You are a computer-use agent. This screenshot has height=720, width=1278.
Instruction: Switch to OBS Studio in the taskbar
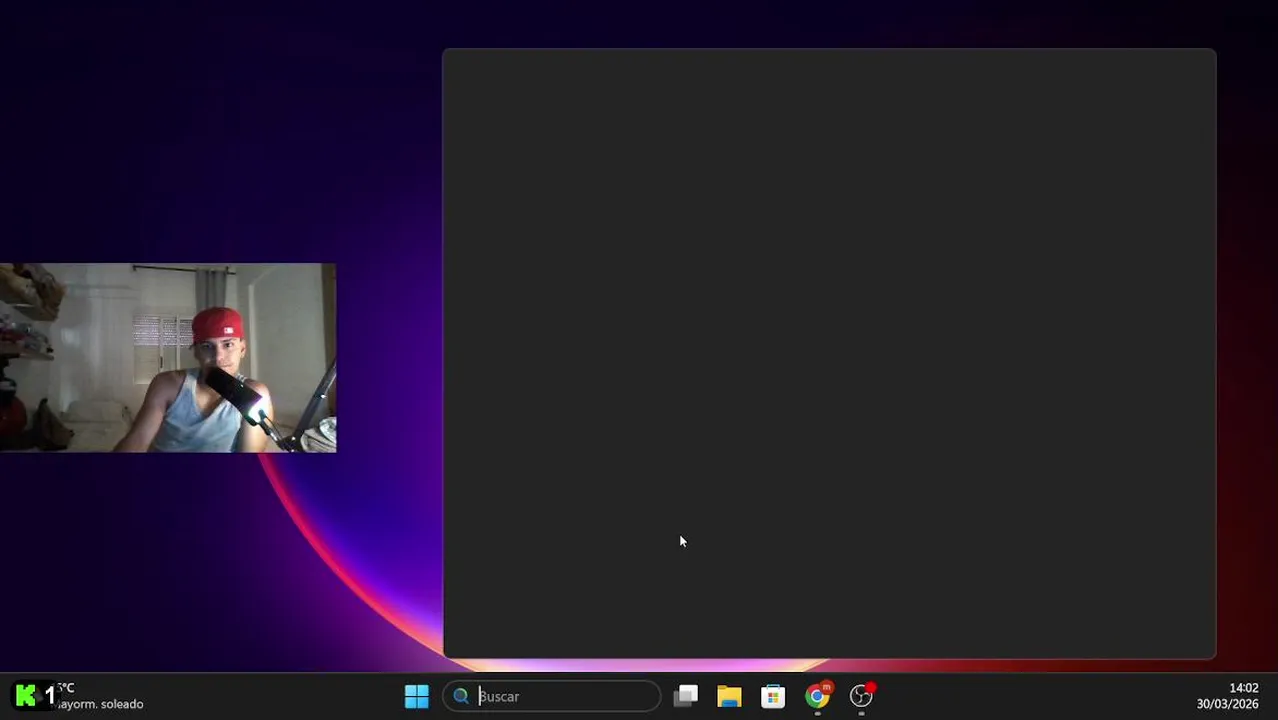click(x=862, y=696)
